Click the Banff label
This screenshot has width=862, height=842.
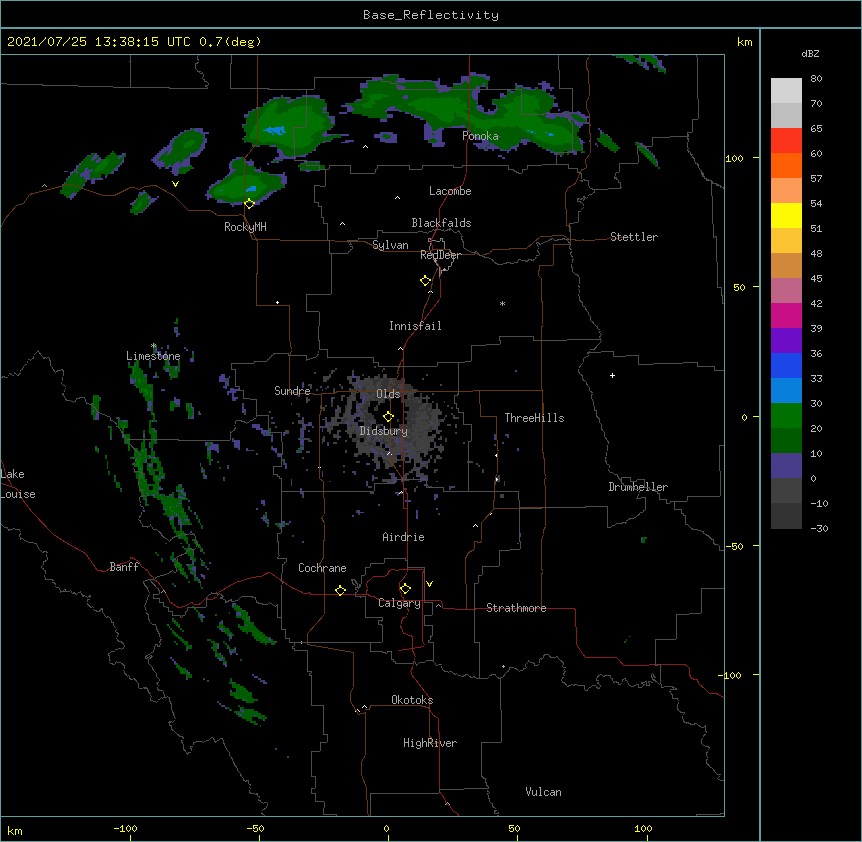click(124, 567)
